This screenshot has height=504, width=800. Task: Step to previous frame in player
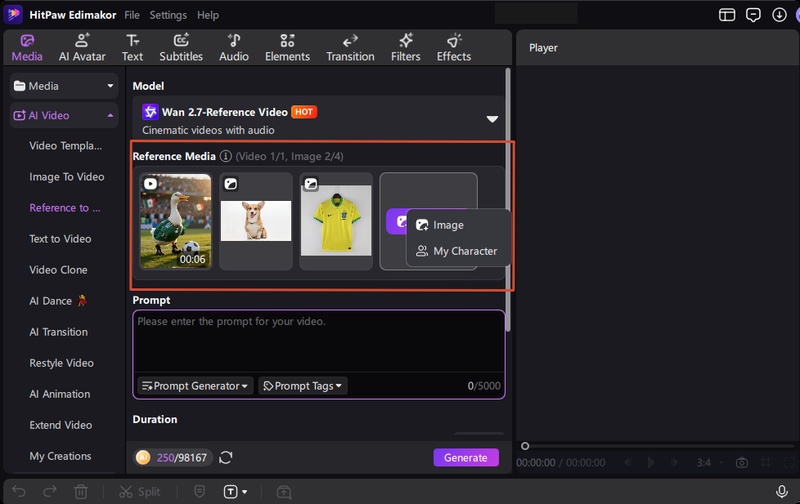coord(628,463)
